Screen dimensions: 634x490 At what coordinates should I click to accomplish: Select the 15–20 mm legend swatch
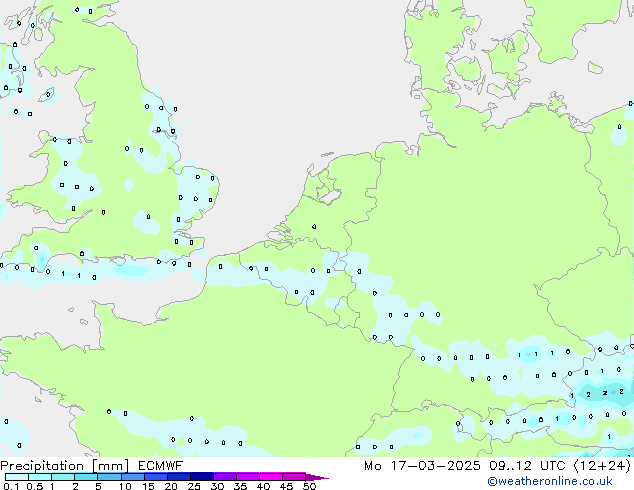pos(155,477)
